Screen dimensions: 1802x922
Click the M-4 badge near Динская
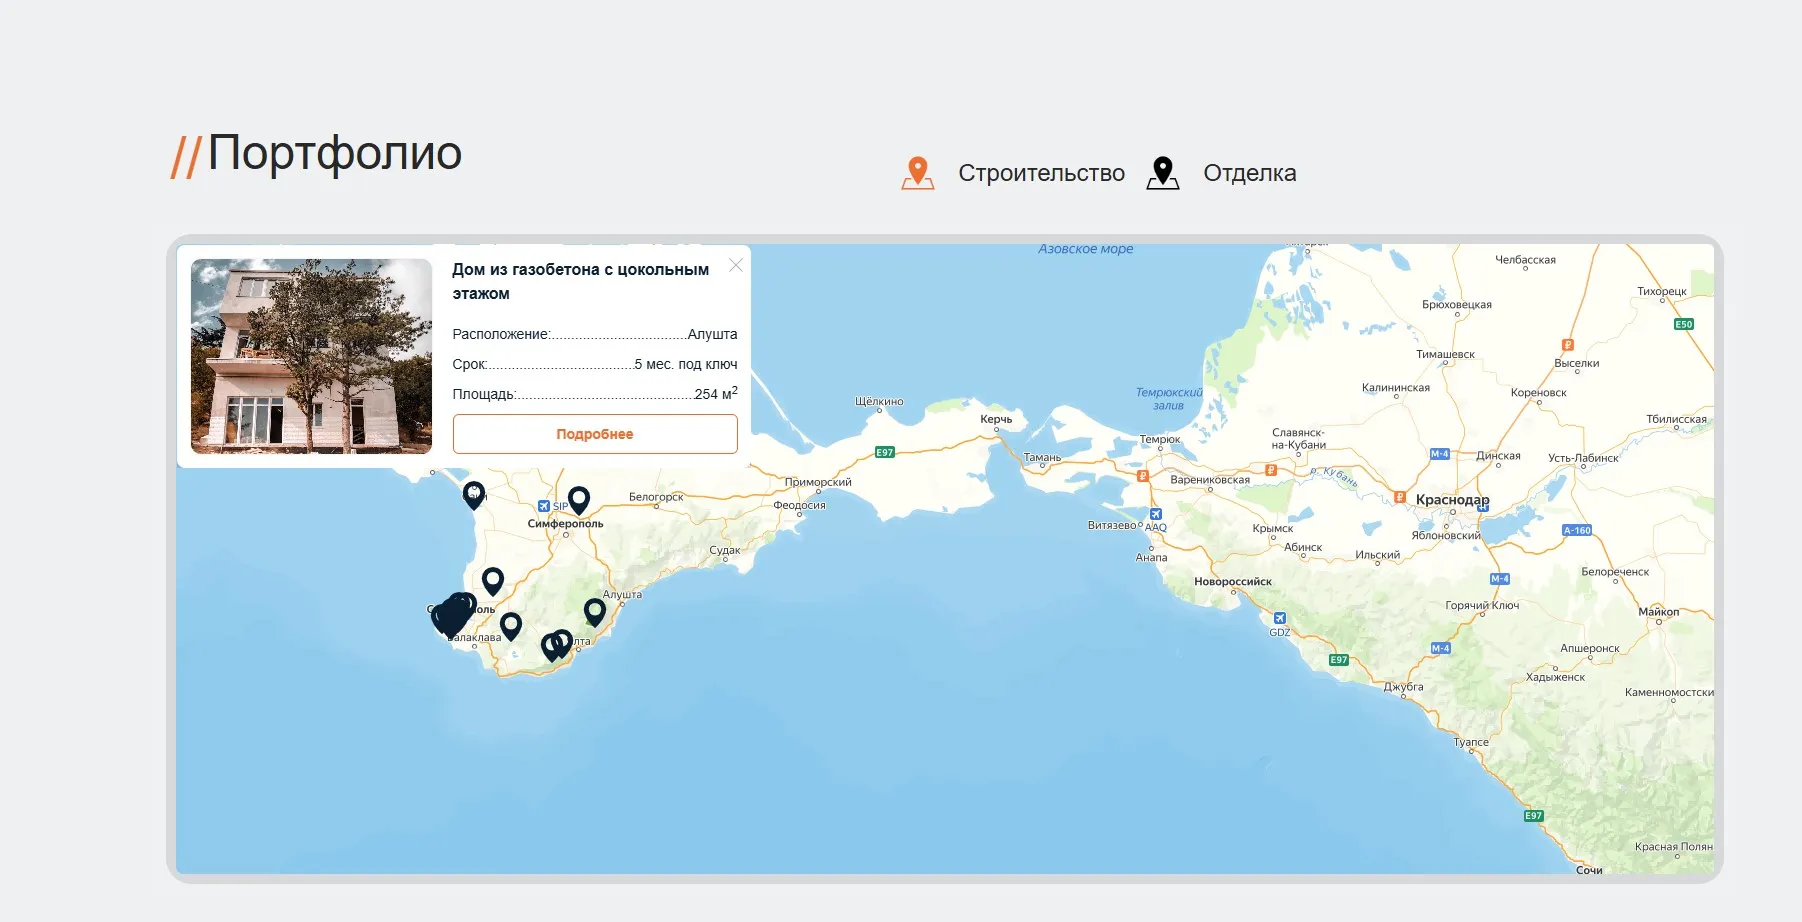coord(1440,454)
